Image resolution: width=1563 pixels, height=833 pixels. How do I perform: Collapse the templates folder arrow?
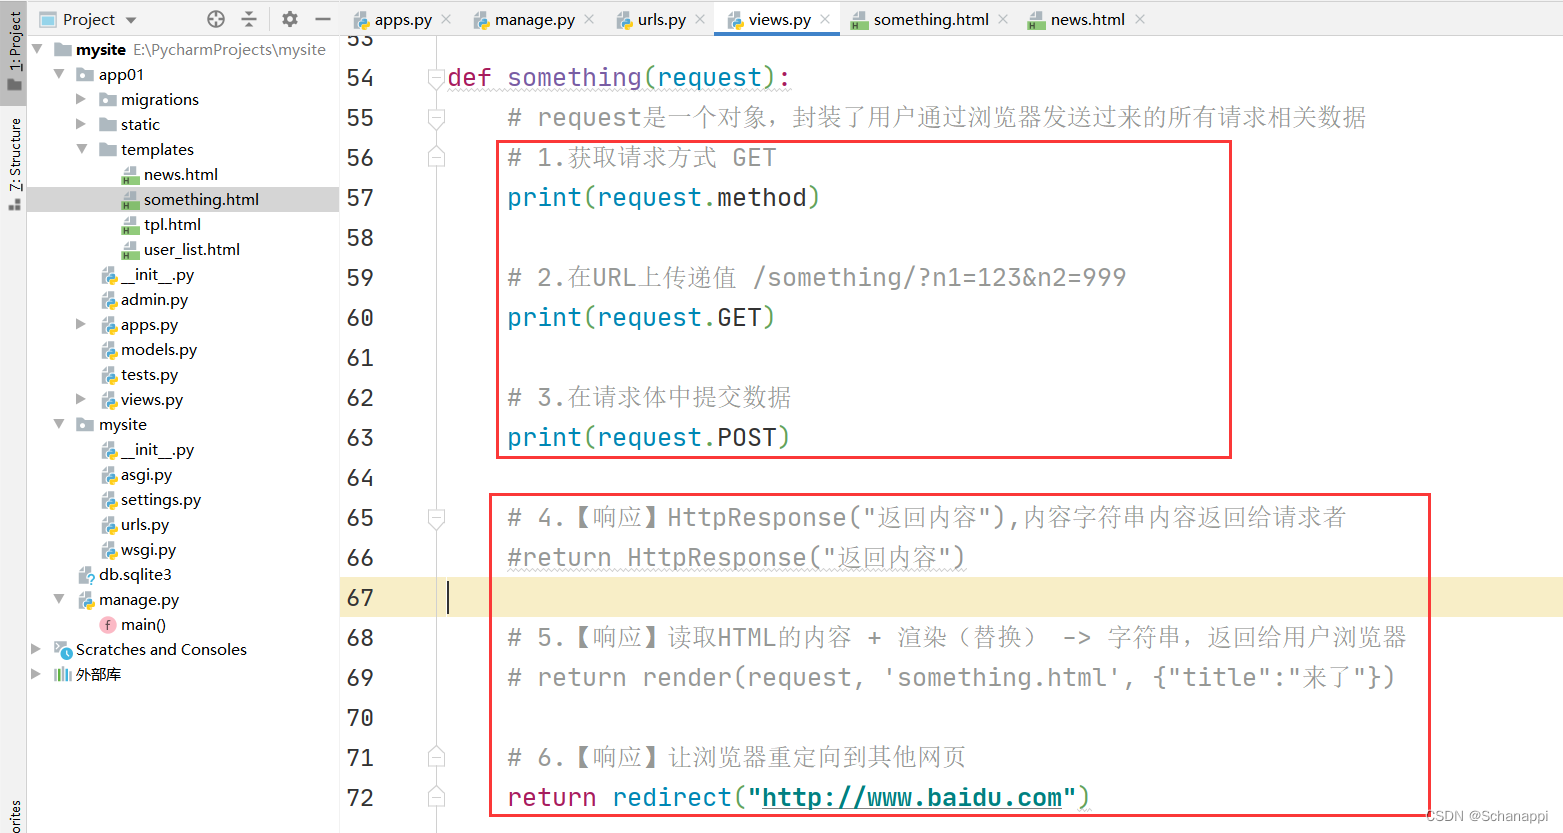coord(81,149)
